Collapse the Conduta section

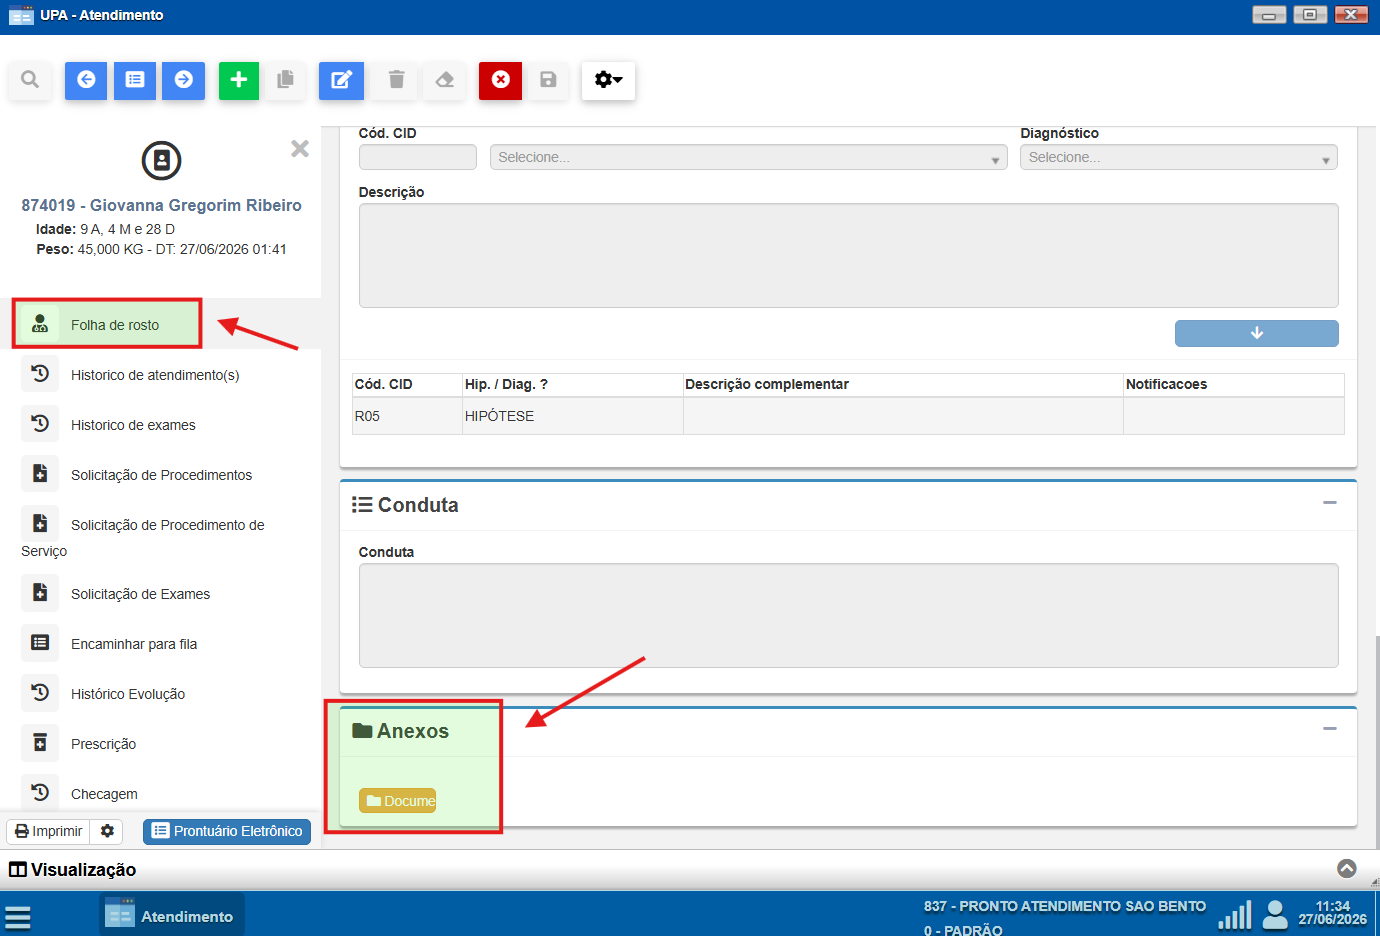click(1330, 502)
